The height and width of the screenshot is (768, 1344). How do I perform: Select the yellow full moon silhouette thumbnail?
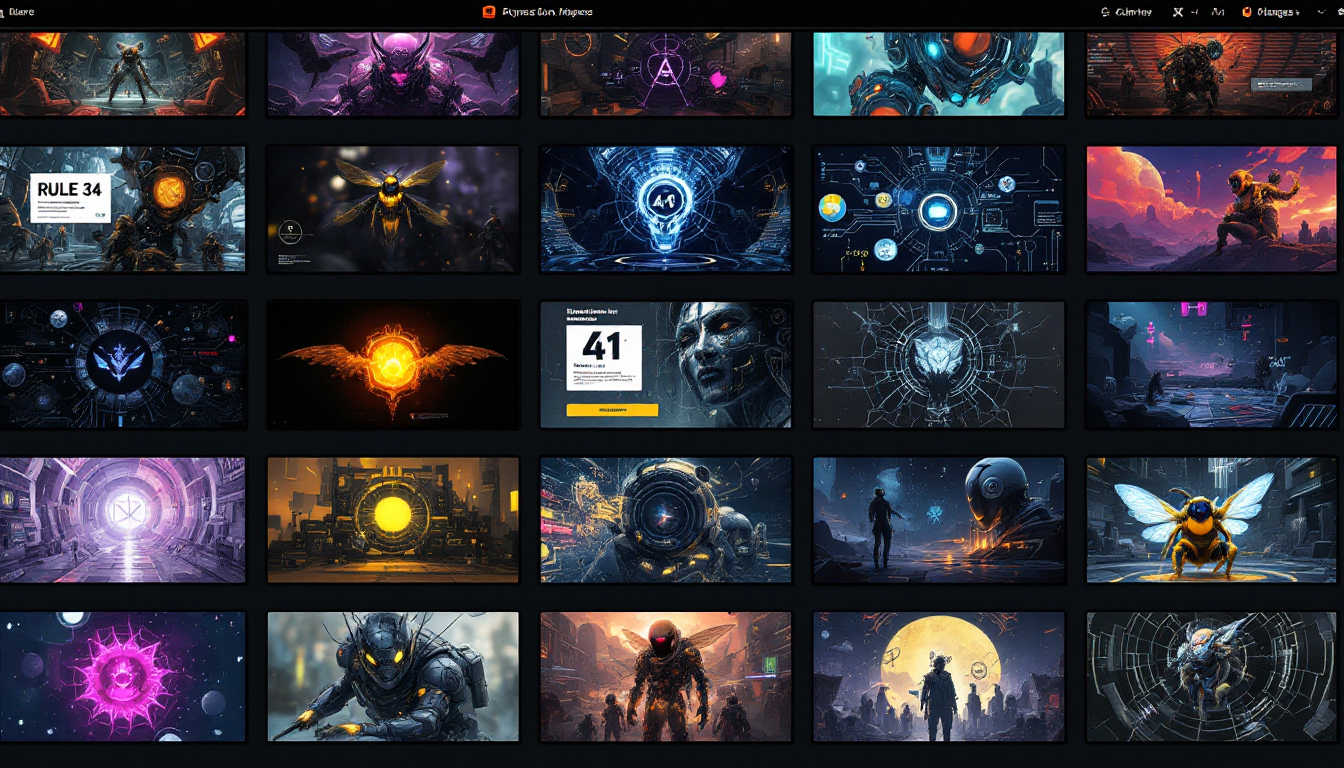[938, 676]
